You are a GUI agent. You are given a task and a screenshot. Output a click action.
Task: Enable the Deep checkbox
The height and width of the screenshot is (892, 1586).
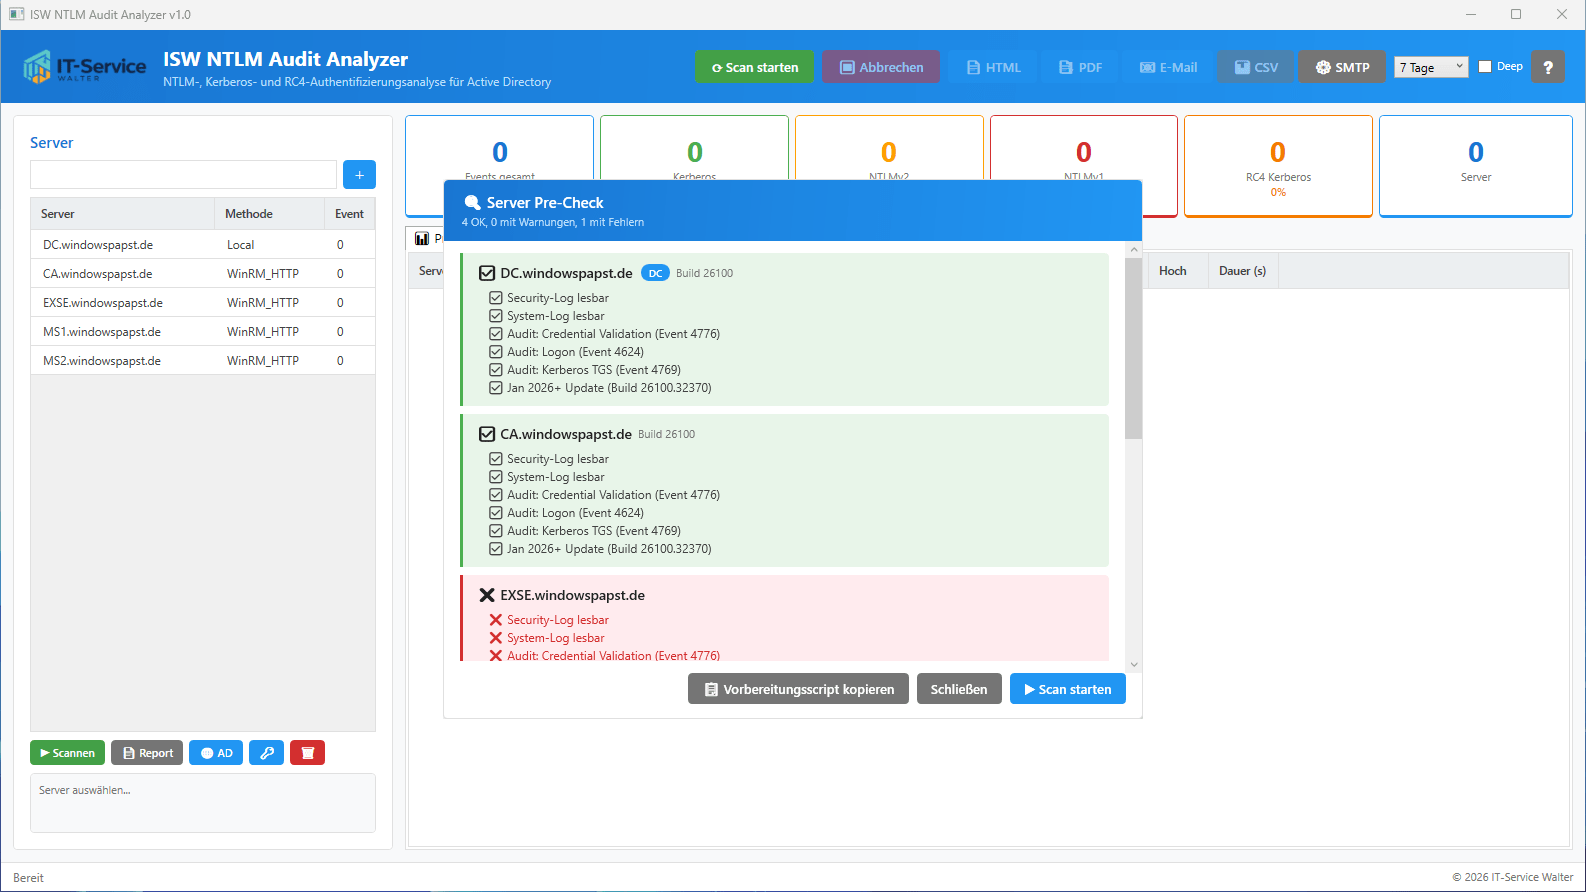pyautogui.click(x=1485, y=67)
